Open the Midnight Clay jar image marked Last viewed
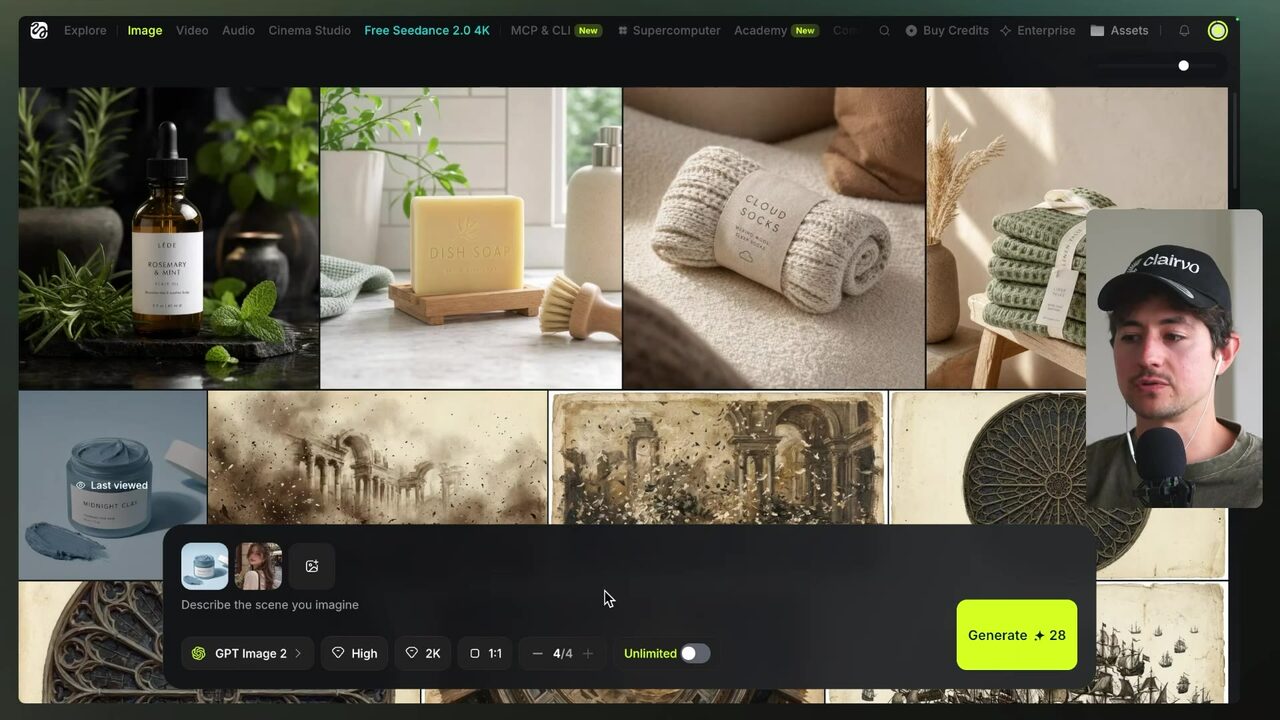This screenshot has width=1280, height=720. coord(112,485)
